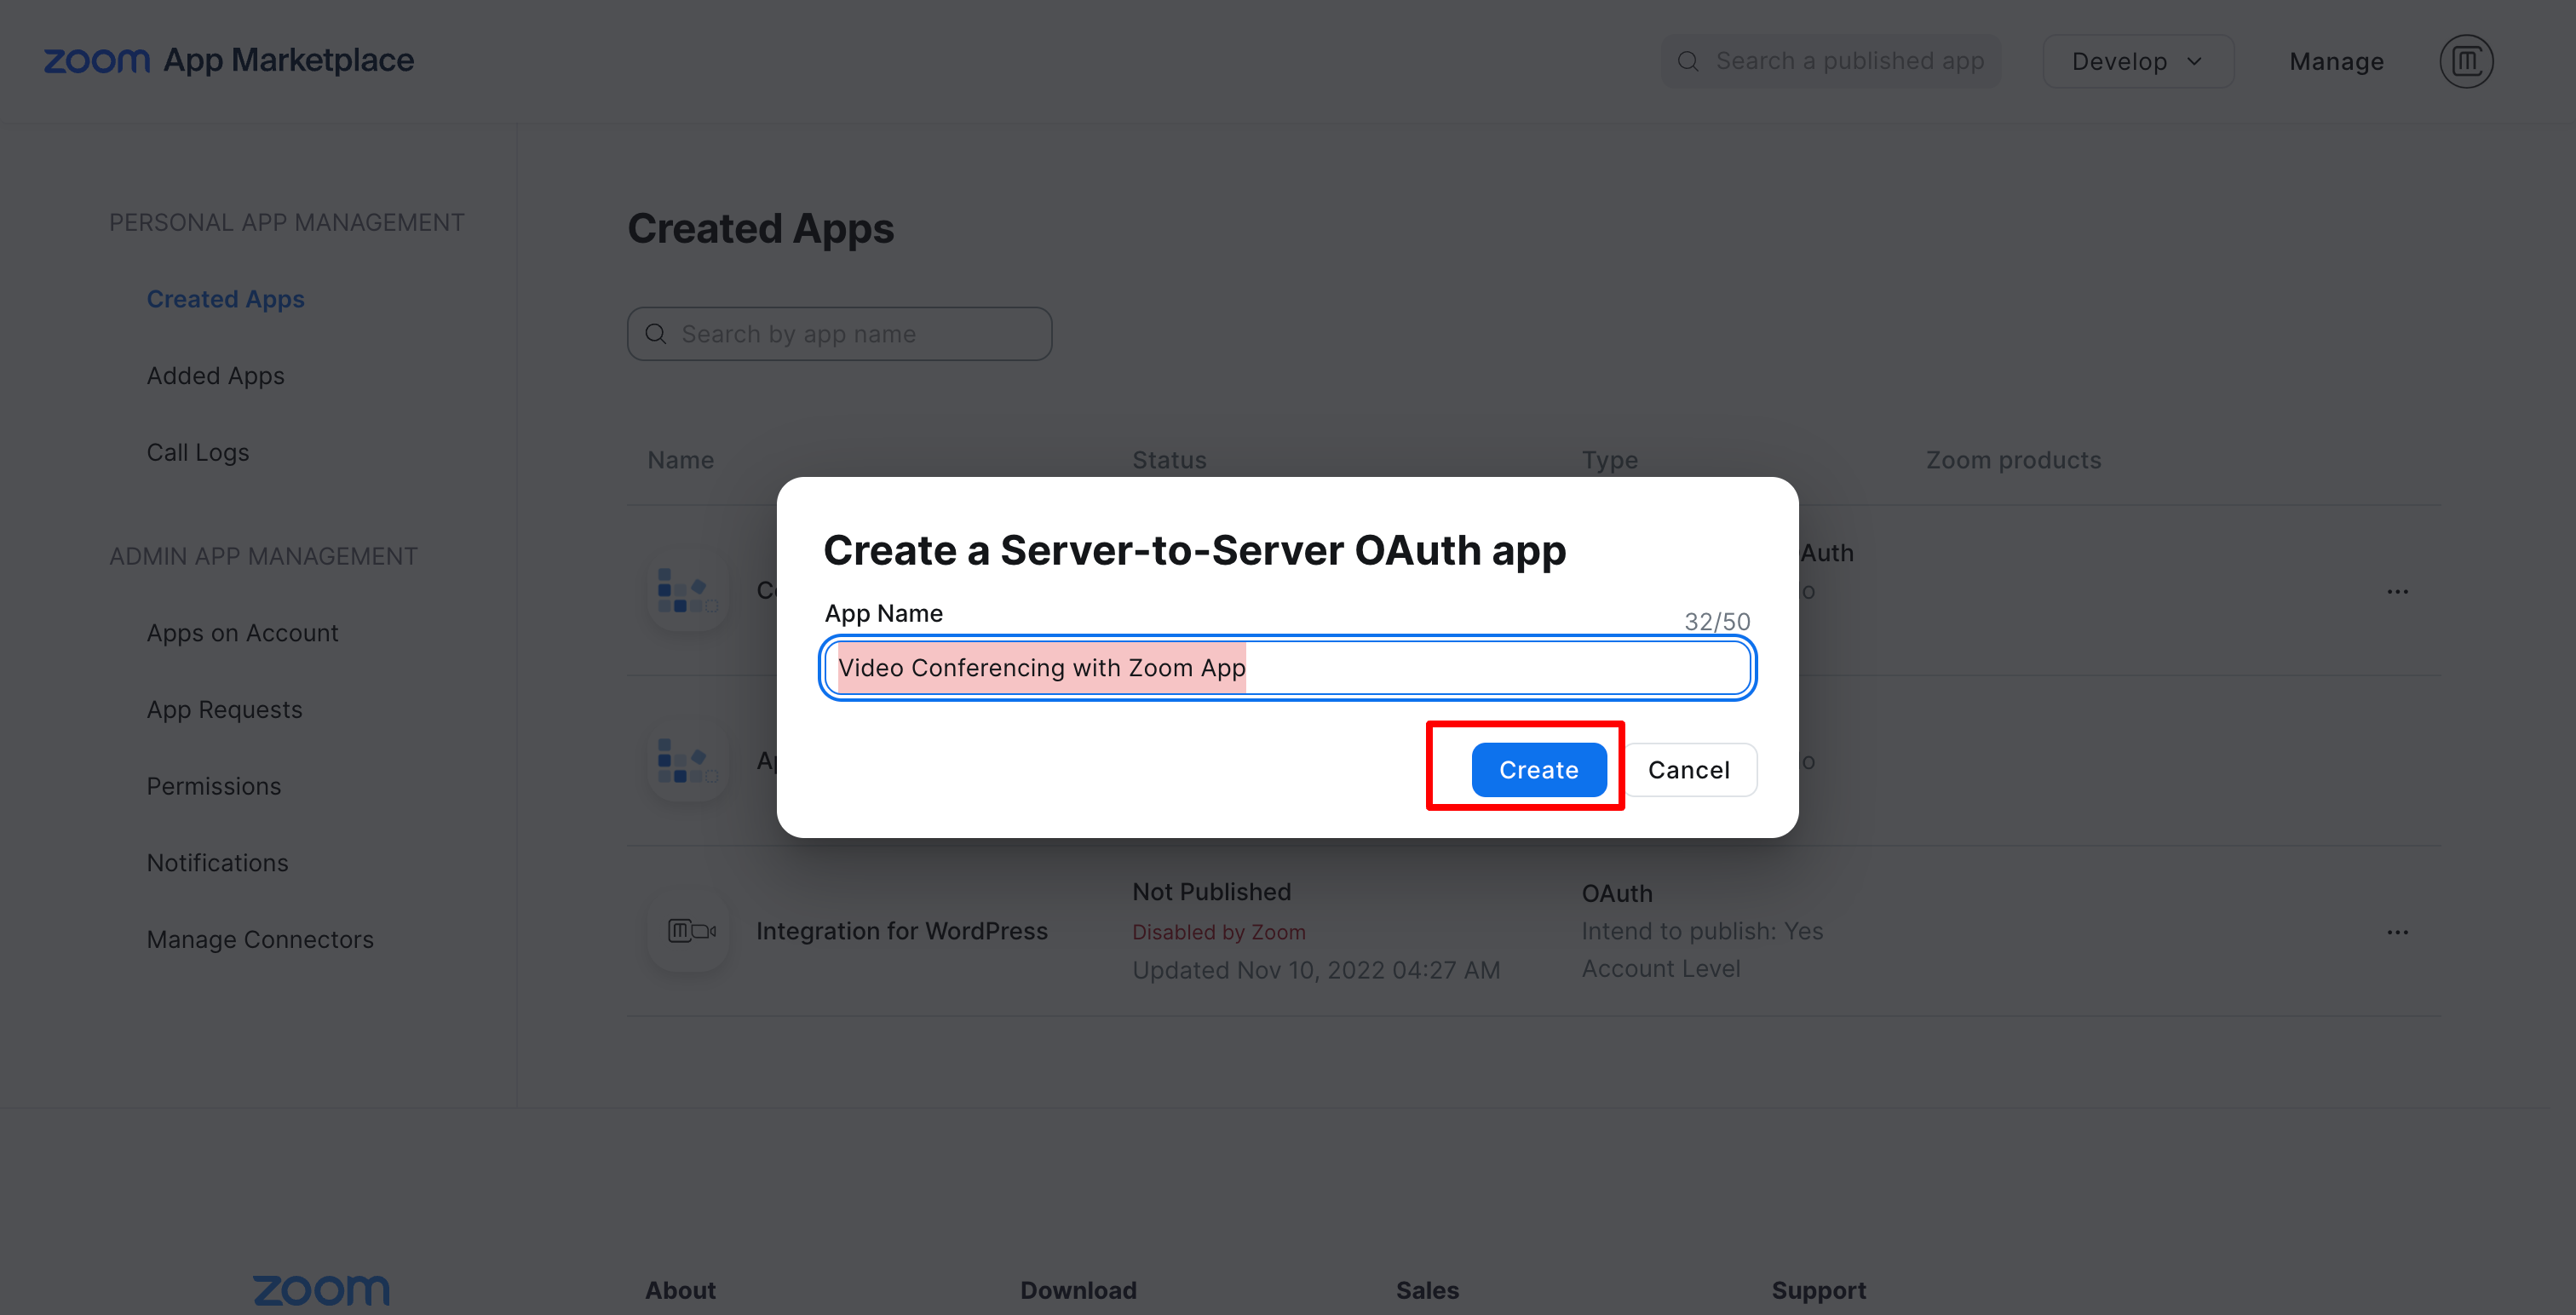2576x1315 pixels.
Task: Click the Zoom App Marketplace logo
Action: click(228, 61)
